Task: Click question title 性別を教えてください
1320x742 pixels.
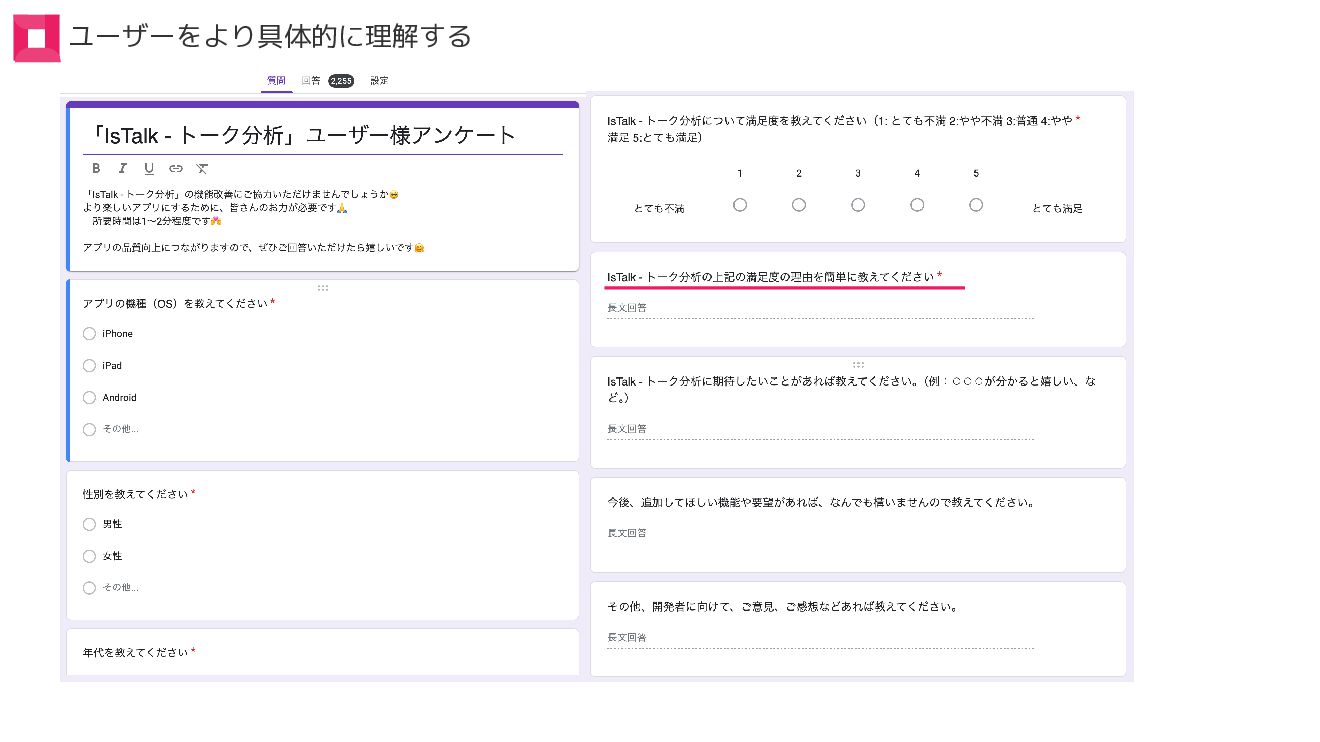Action: pyautogui.click(x=135, y=494)
